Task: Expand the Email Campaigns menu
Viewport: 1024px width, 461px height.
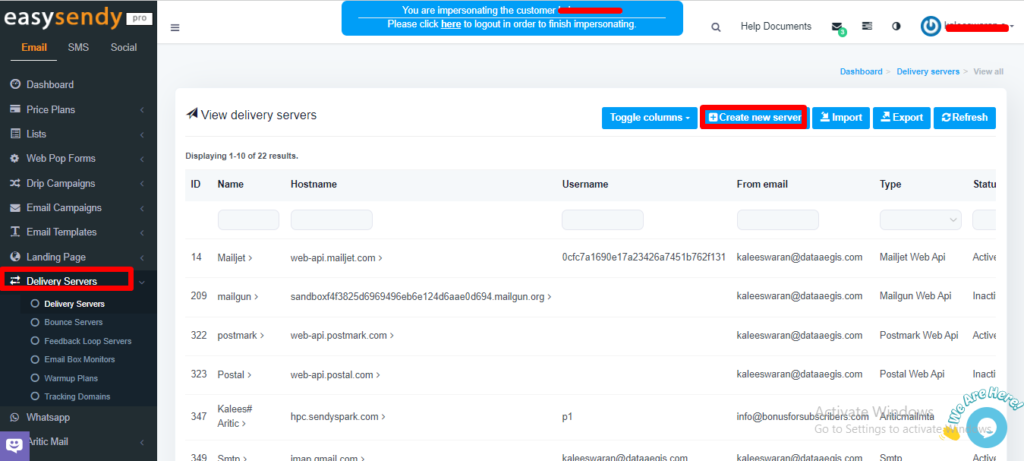Action: pos(63,208)
